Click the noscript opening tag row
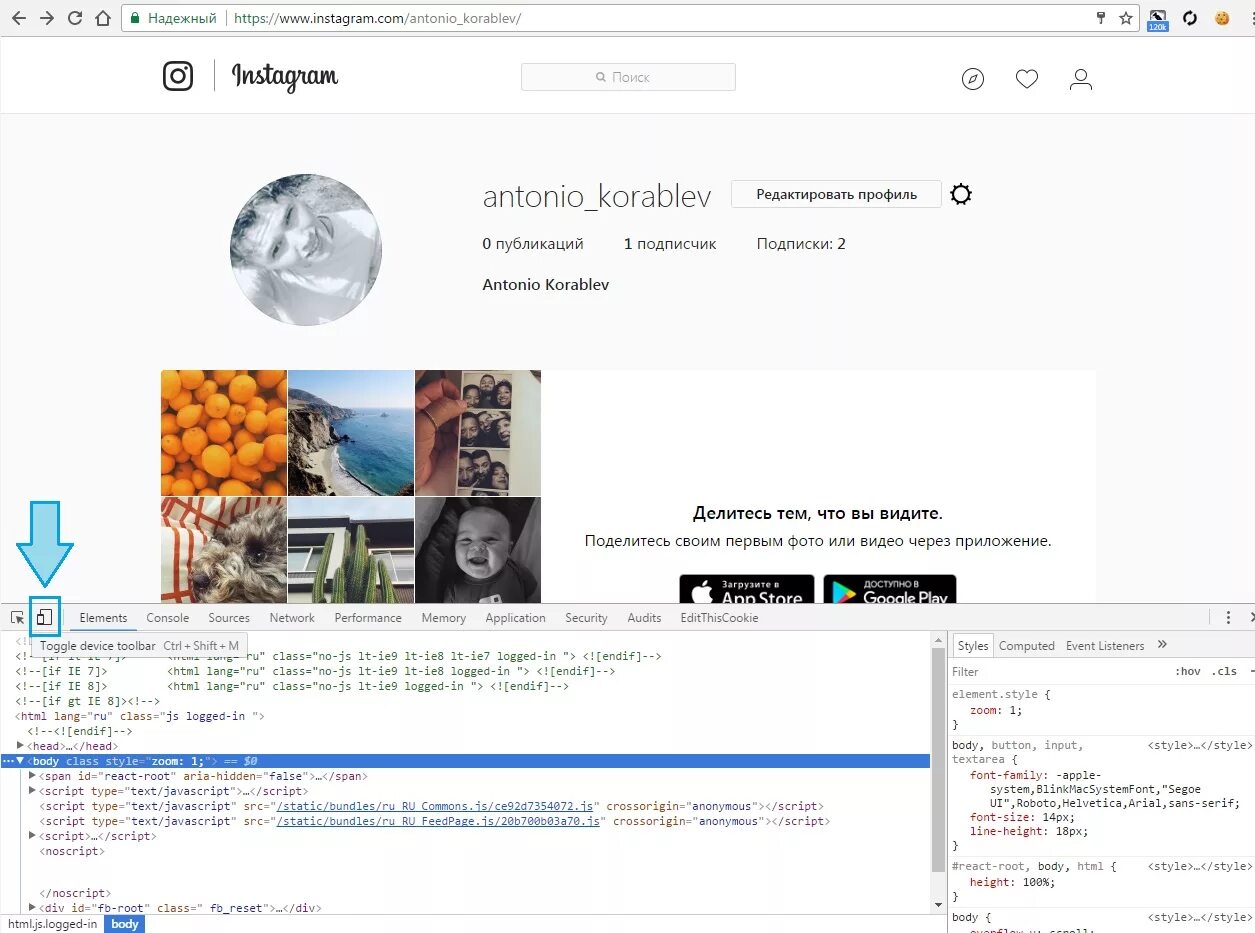The height and width of the screenshot is (933, 1255). (72, 851)
